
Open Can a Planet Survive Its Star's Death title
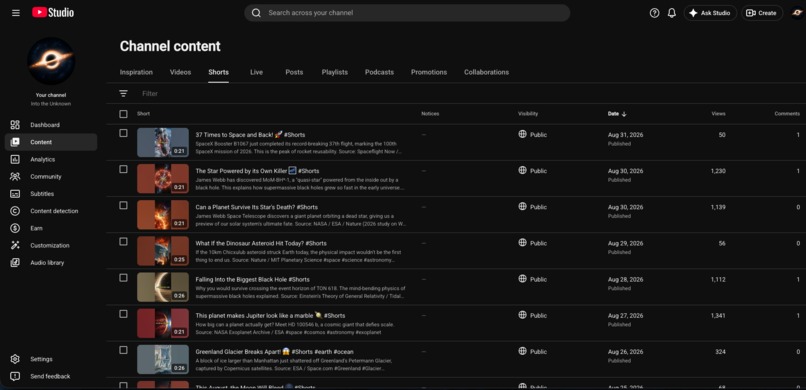pyautogui.click(x=257, y=207)
